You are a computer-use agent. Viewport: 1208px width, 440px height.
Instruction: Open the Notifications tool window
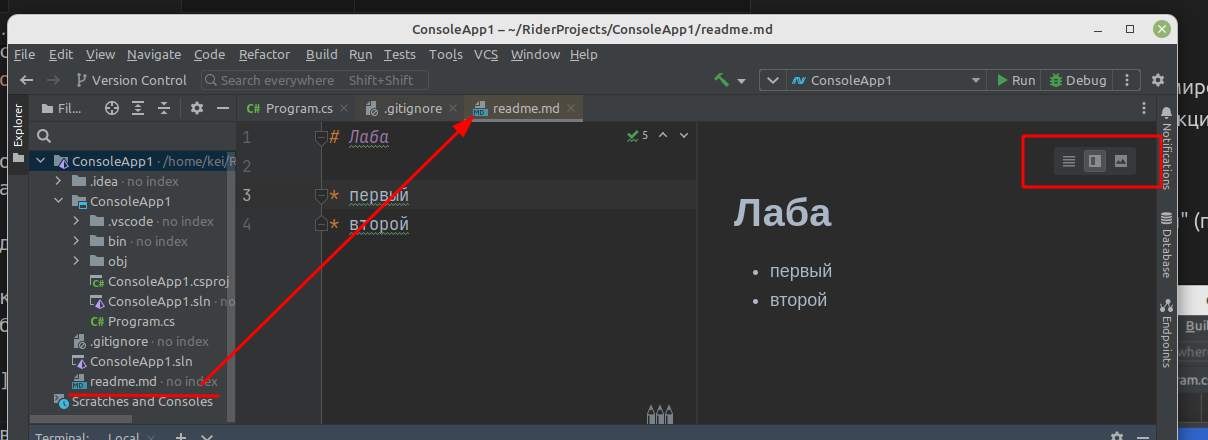tap(1166, 150)
